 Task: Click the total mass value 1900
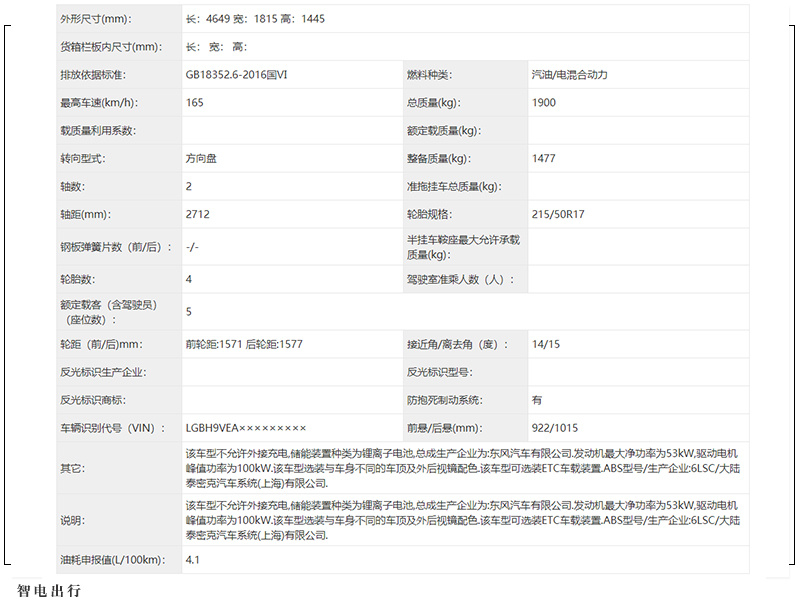point(543,103)
